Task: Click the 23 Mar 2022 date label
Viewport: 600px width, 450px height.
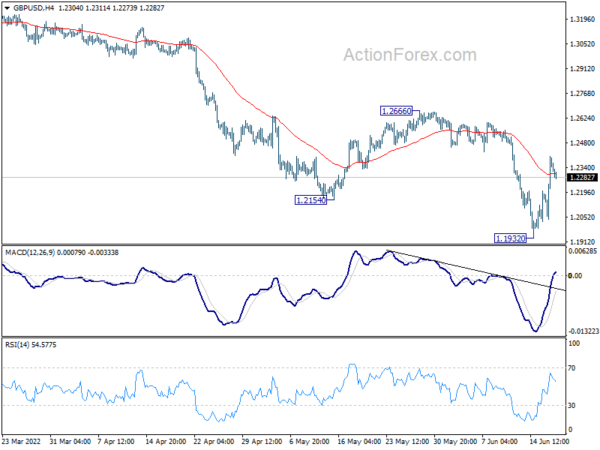Action: point(21,442)
